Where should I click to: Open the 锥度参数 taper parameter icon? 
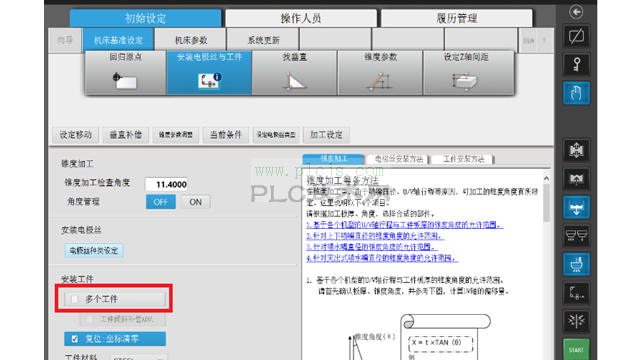click(x=380, y=73)
